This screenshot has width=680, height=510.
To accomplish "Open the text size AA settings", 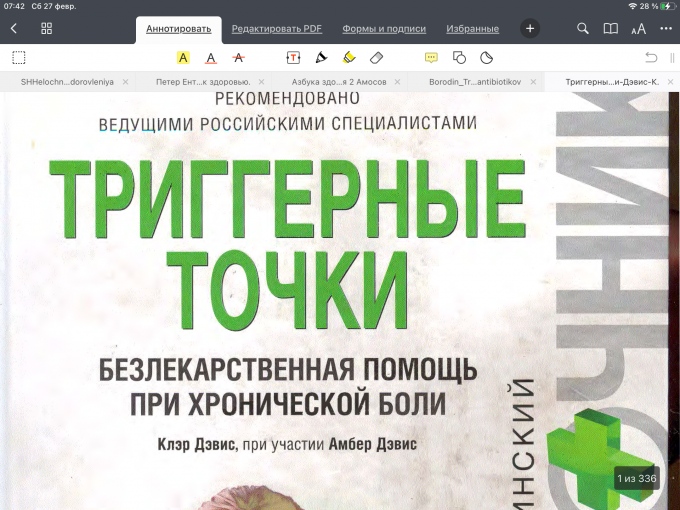I will click(638, 29).
